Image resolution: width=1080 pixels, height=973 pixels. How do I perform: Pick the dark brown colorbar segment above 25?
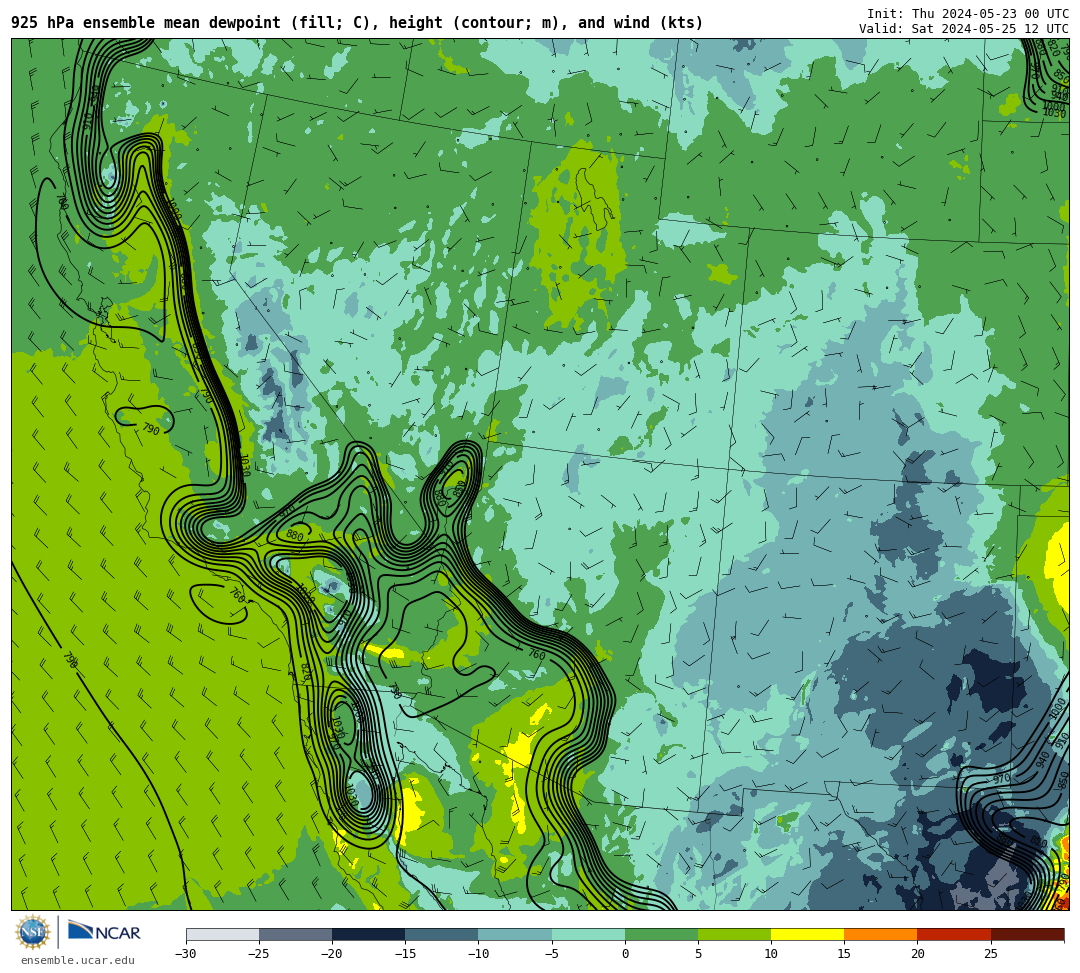(1027, 934)
